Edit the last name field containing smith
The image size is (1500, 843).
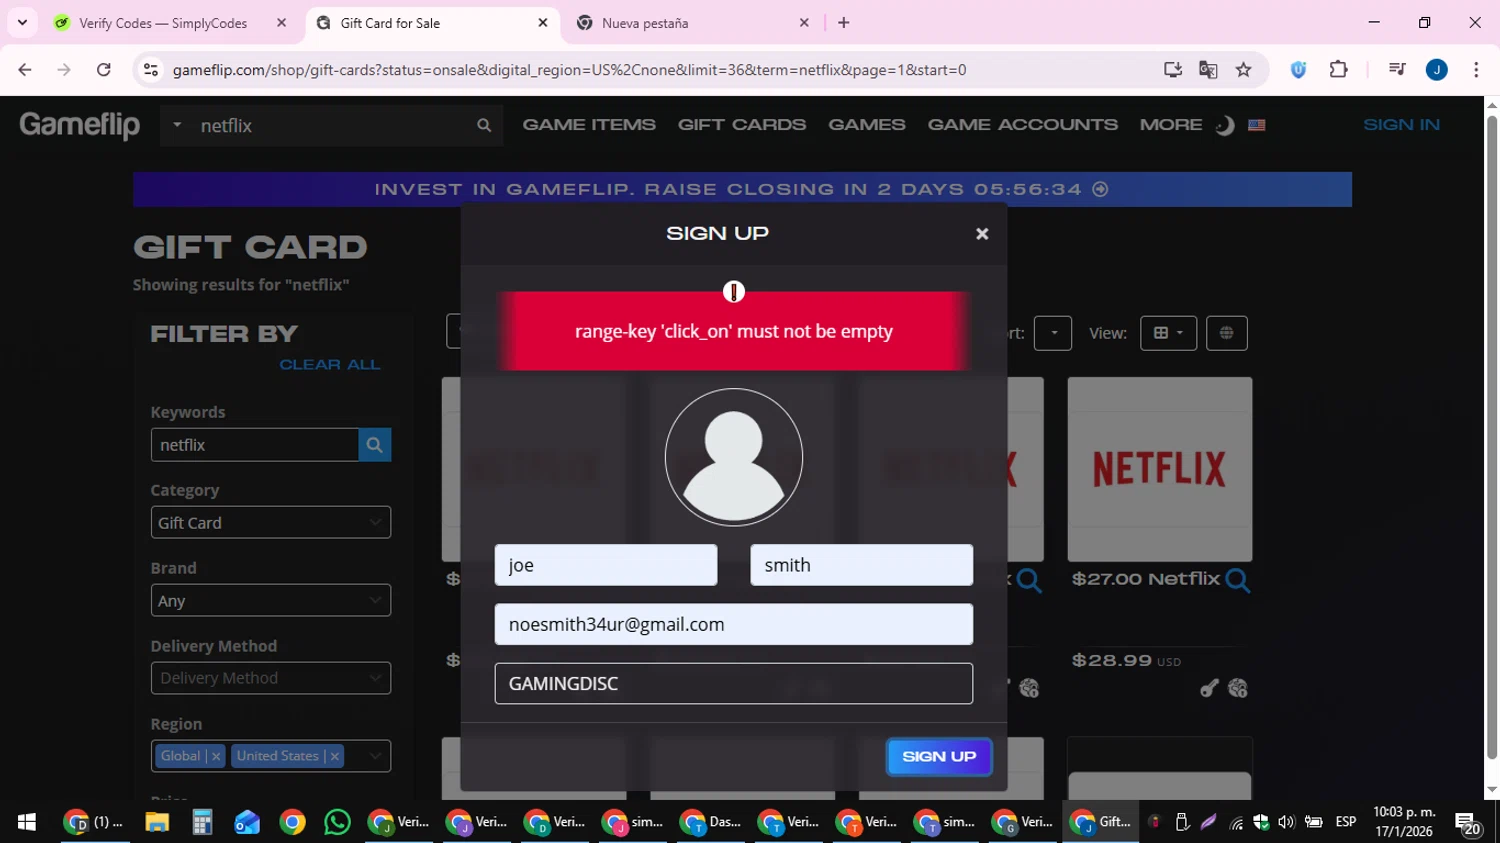click(862, 565)
